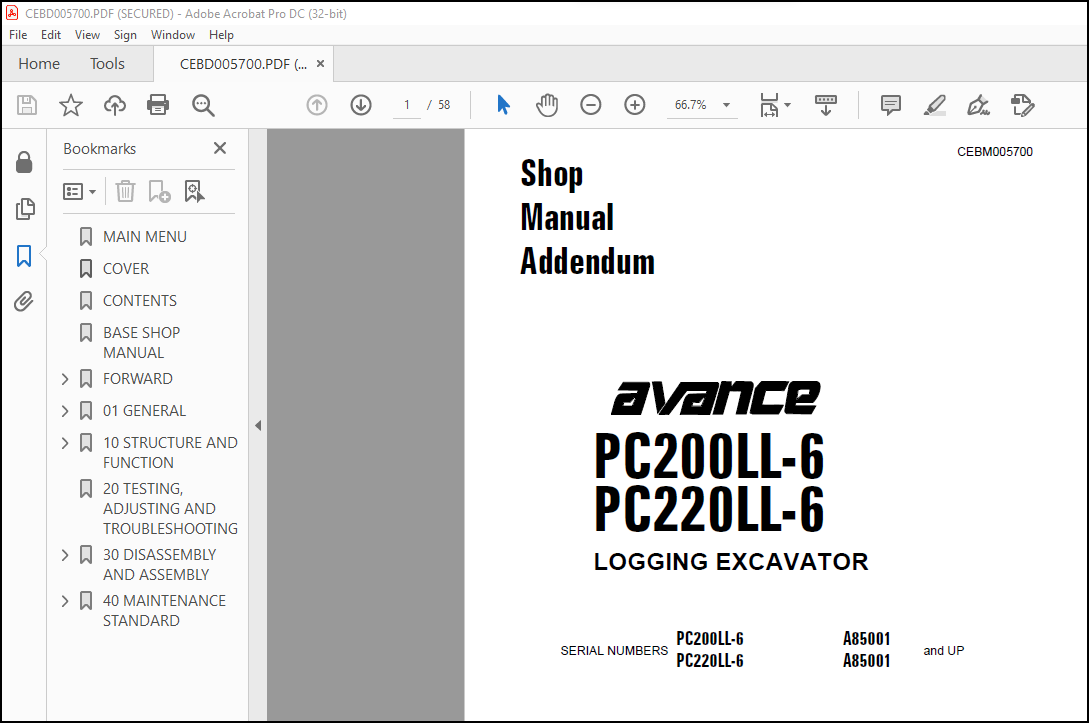Select the FORWARD bookmark label
This screenshot has height=723, width=1089.
138,379
